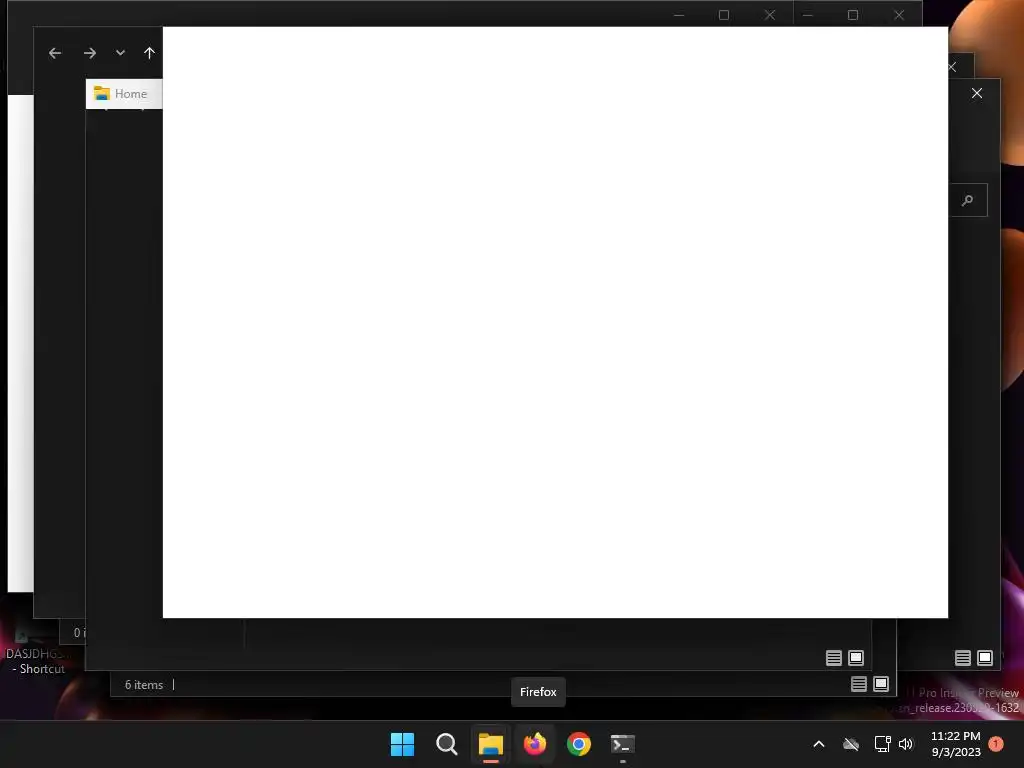The width and height of the screenshot is (1024, 768).
Task: Click search icon in right Explorer window
Action: [968, 200]
